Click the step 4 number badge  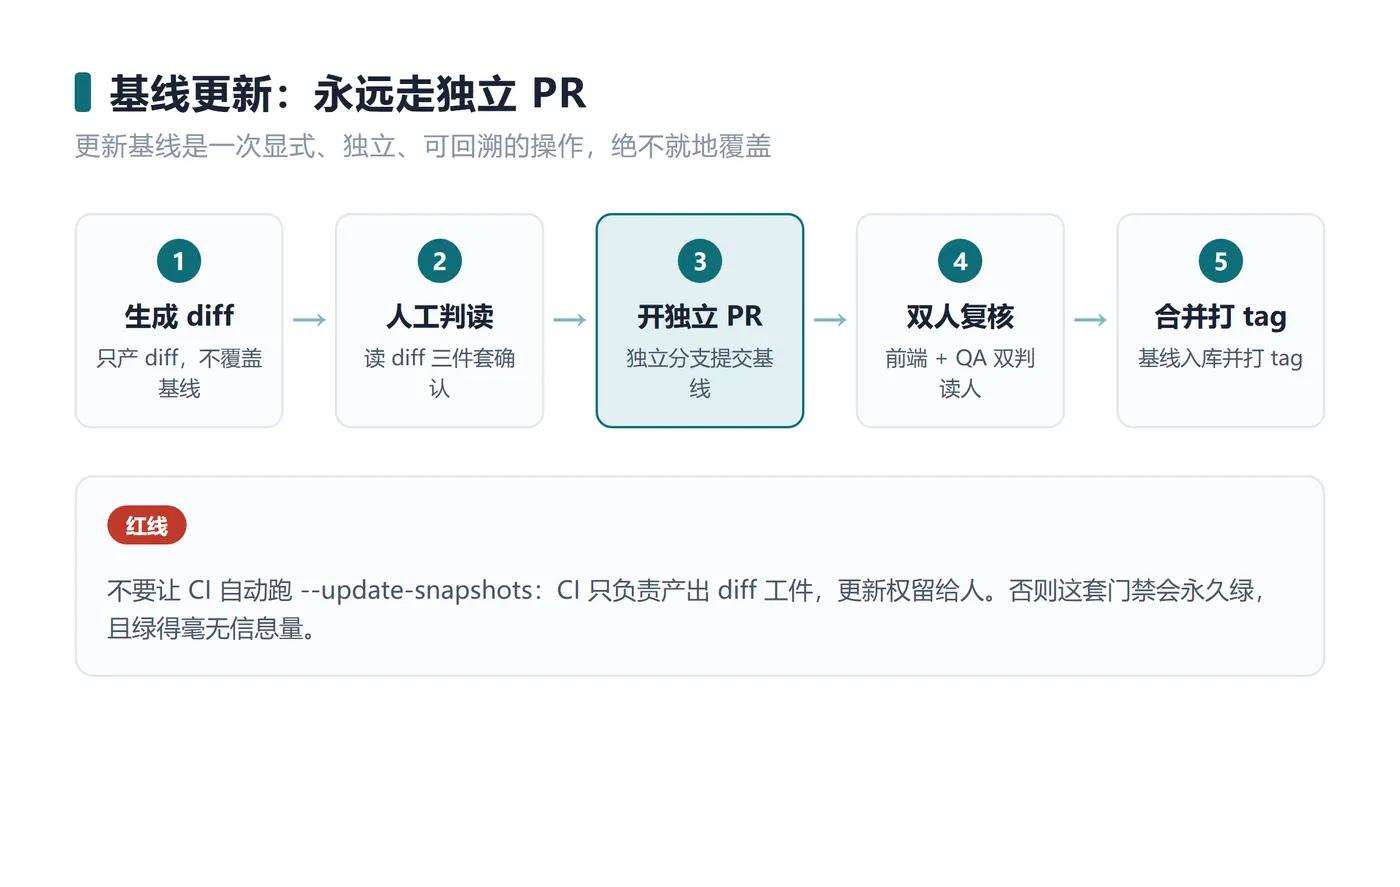pos(960,261)
